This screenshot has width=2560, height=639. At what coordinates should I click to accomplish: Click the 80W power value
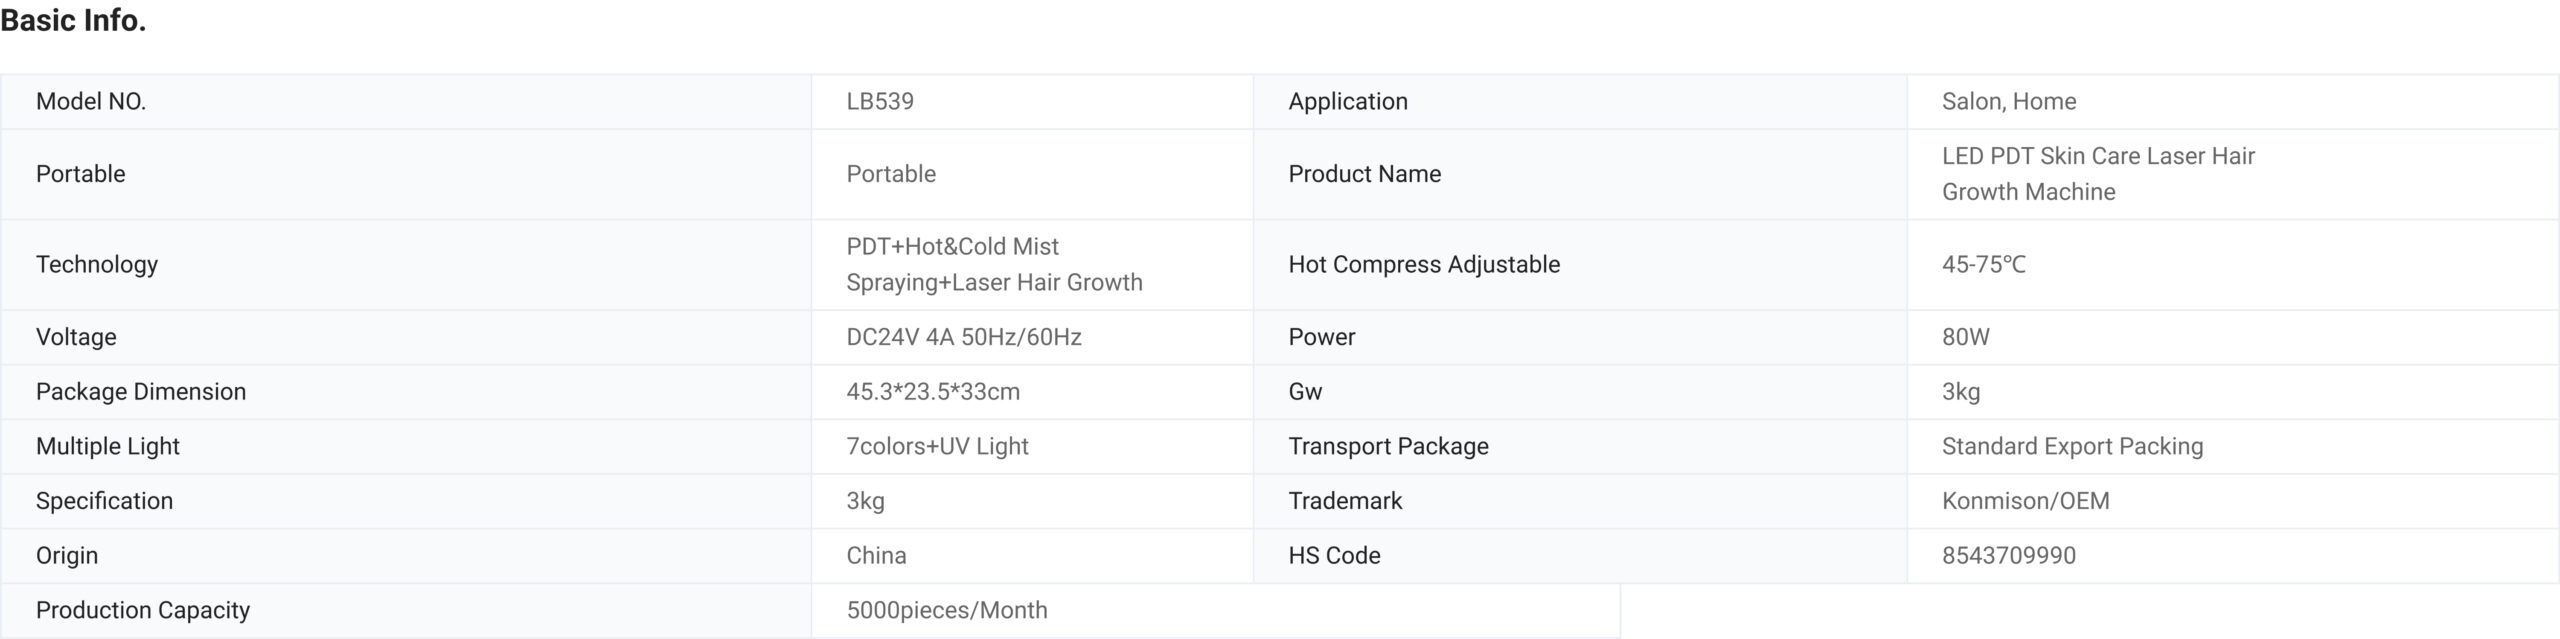(1966, 337)
